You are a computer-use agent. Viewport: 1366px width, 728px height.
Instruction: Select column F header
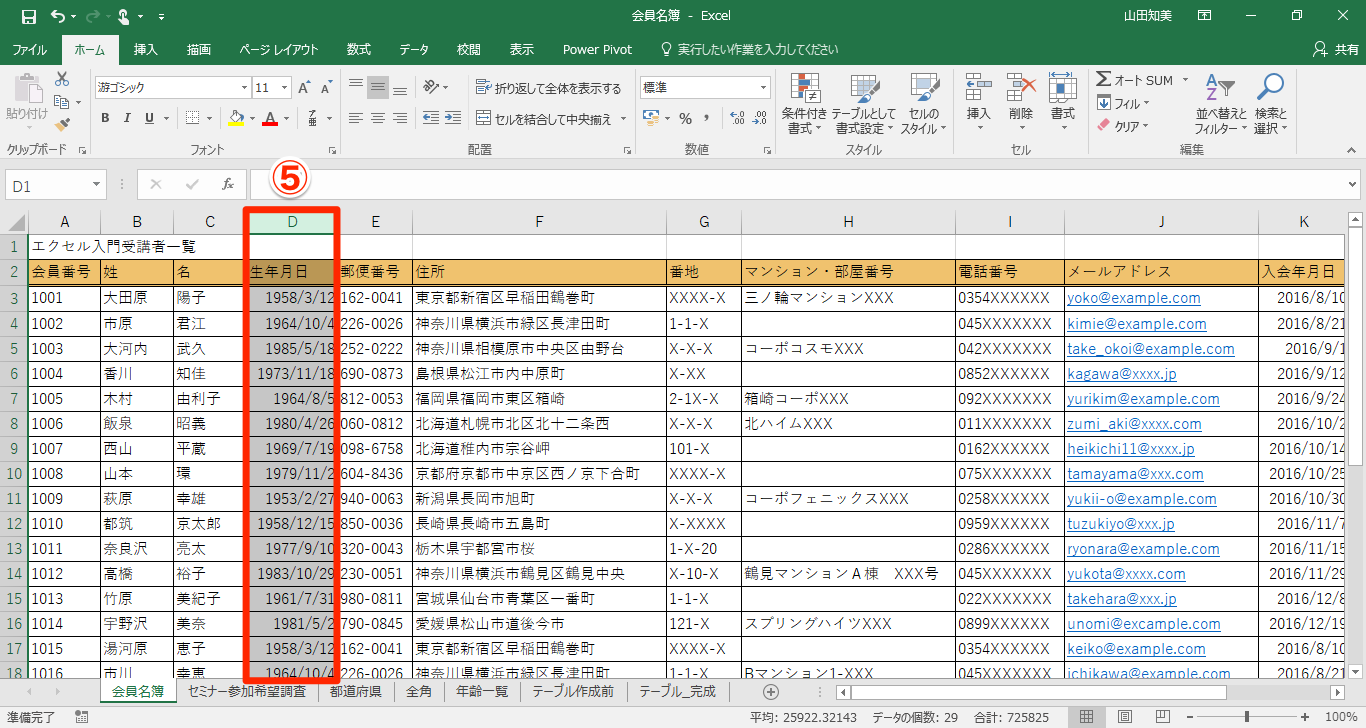pos(539,222)
